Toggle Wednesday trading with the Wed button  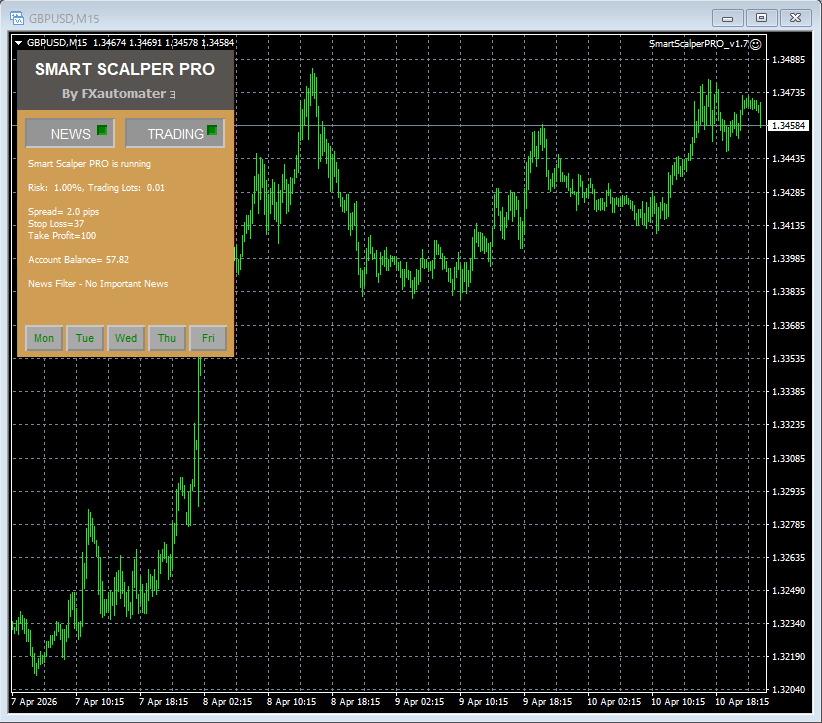[126, 338]
